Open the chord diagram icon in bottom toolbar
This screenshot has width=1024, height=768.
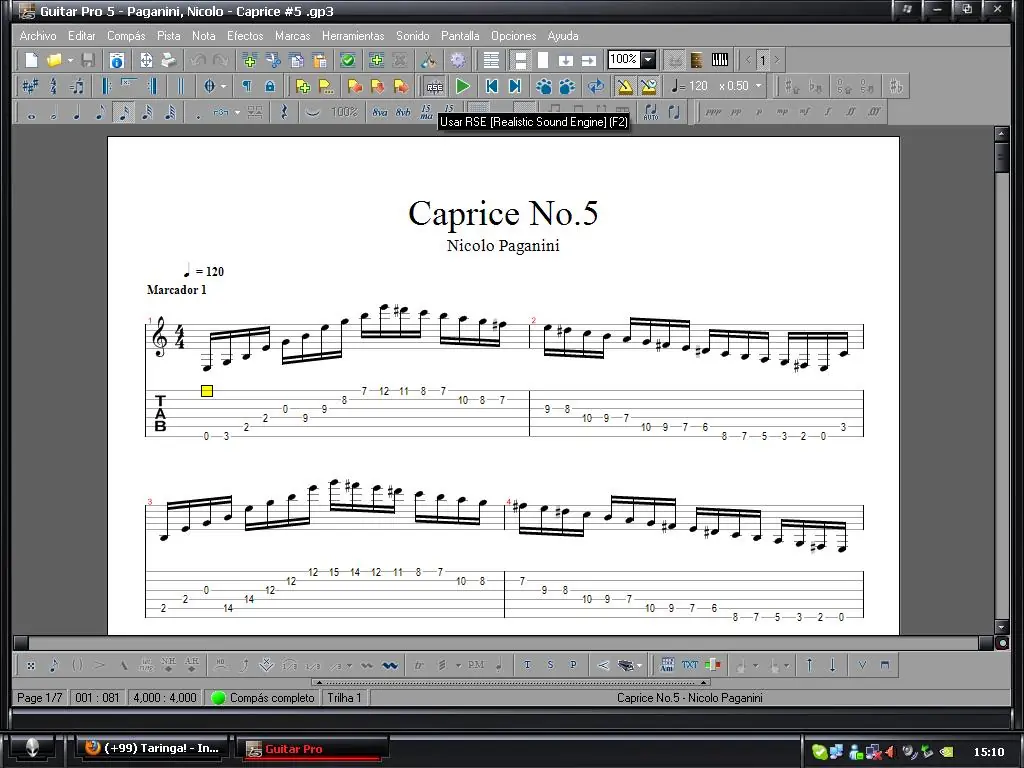[667, 665]
